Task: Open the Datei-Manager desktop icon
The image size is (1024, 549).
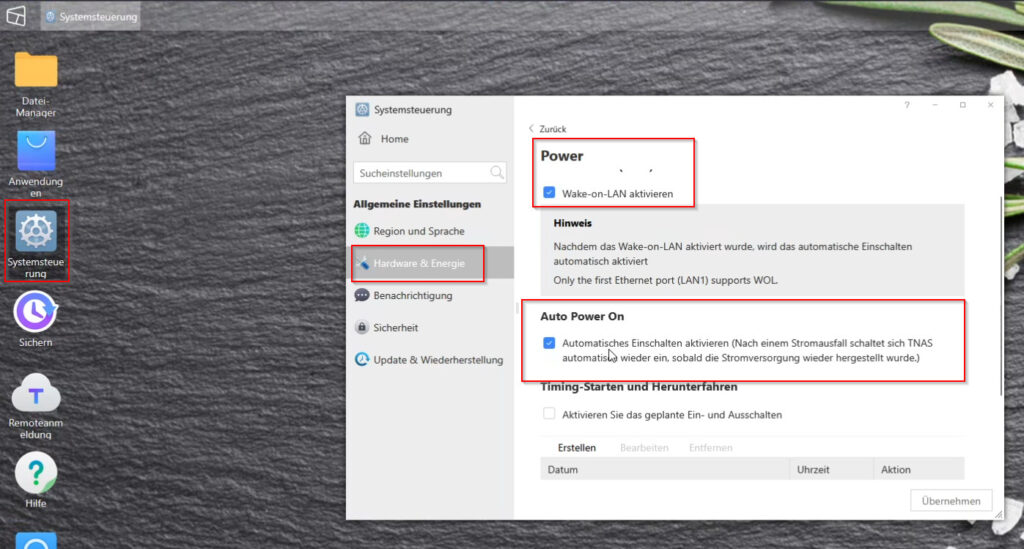Action: point(36,71)
